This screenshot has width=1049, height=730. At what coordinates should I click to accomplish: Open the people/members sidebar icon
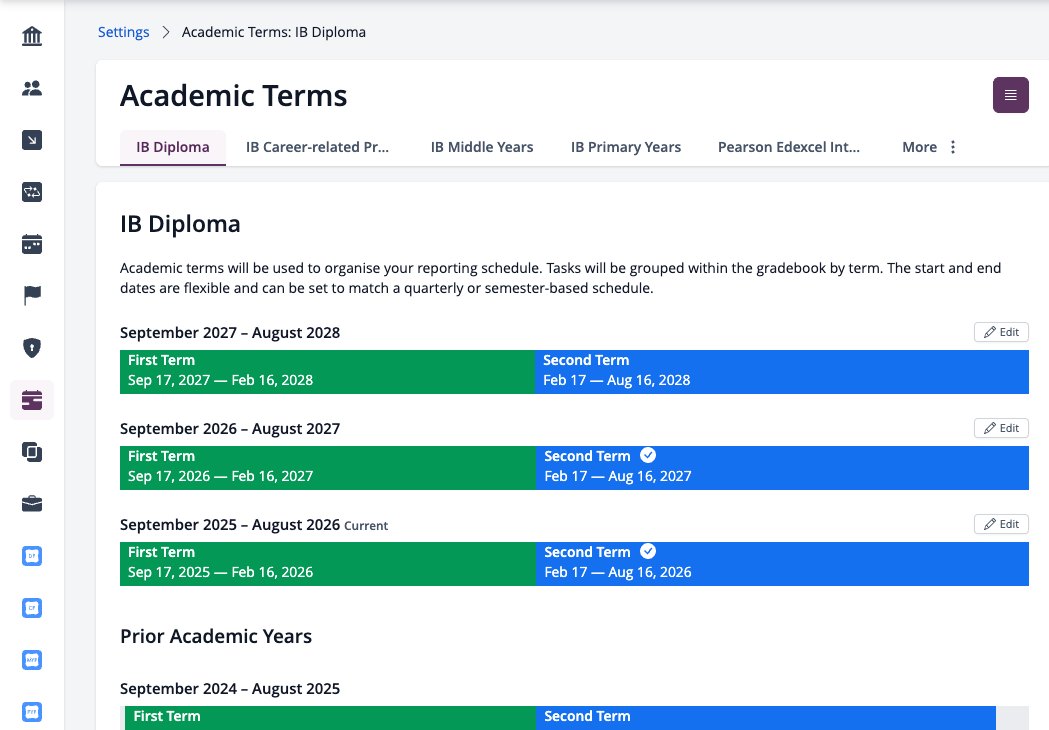tap(31, 88)
